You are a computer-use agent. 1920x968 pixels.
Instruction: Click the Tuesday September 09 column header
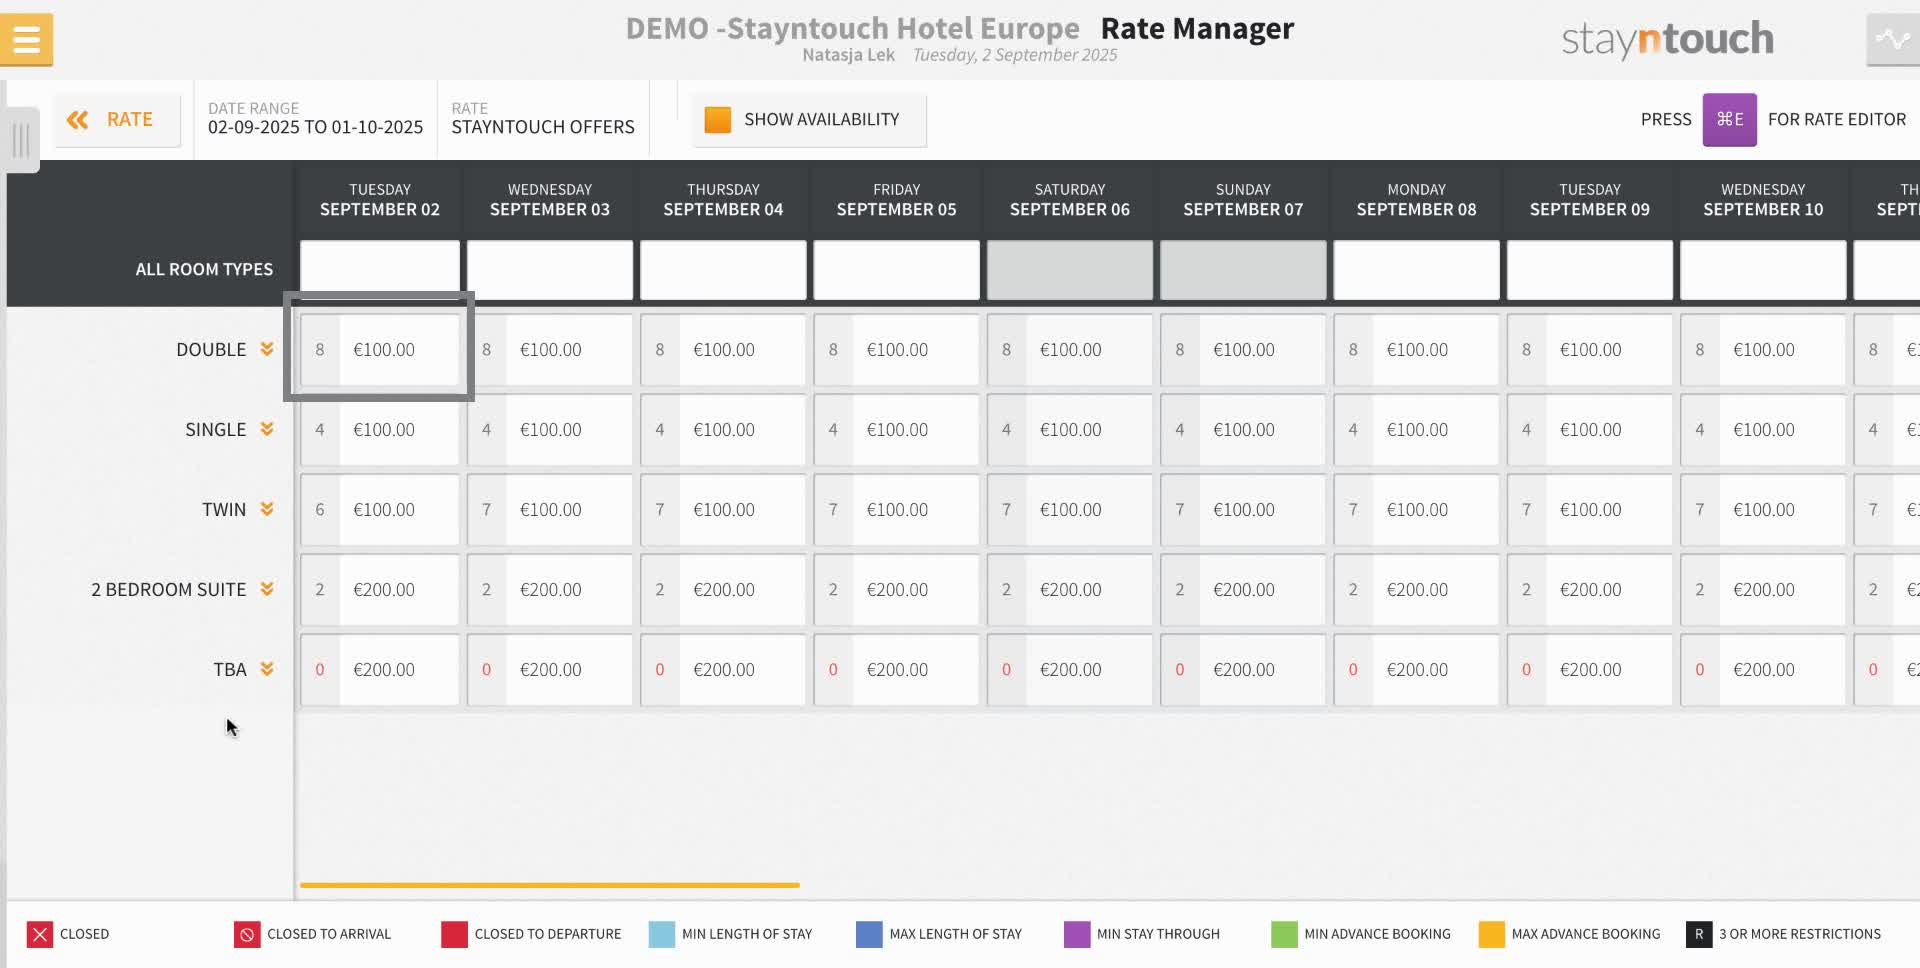click(x=1590, y=199)
